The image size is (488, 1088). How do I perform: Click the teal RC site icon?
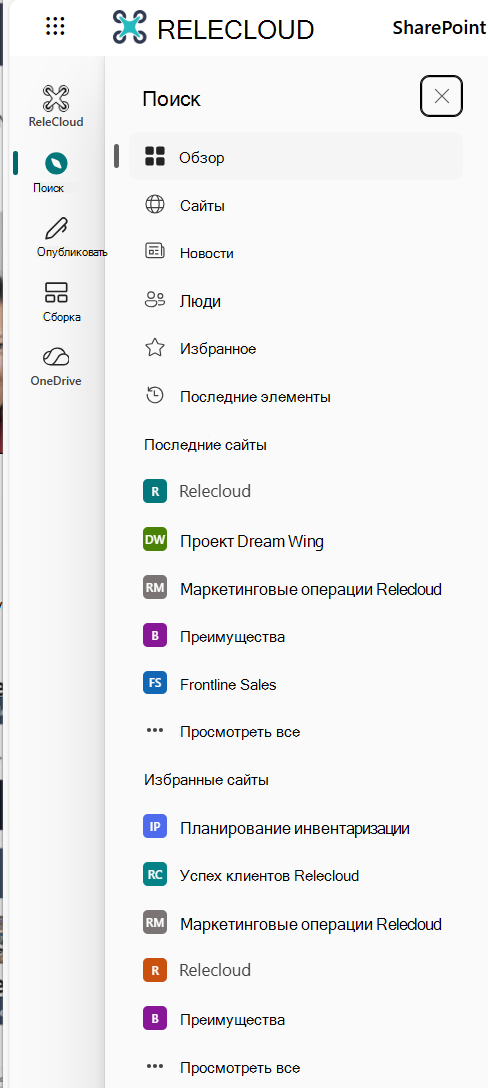click(x=155, y=874)
